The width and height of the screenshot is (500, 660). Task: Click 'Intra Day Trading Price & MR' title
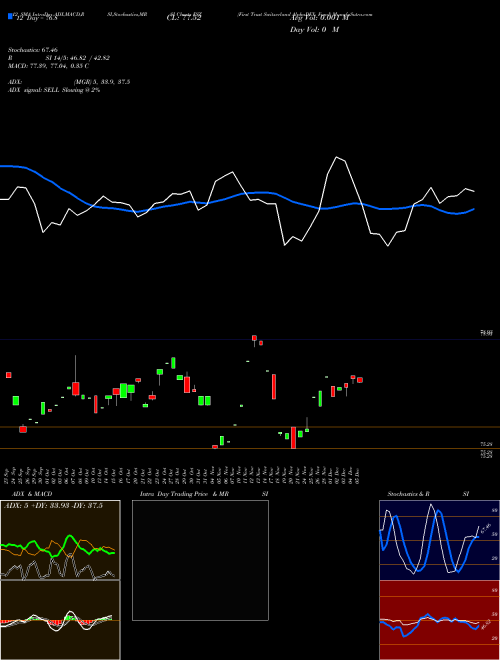click(185, 494)
